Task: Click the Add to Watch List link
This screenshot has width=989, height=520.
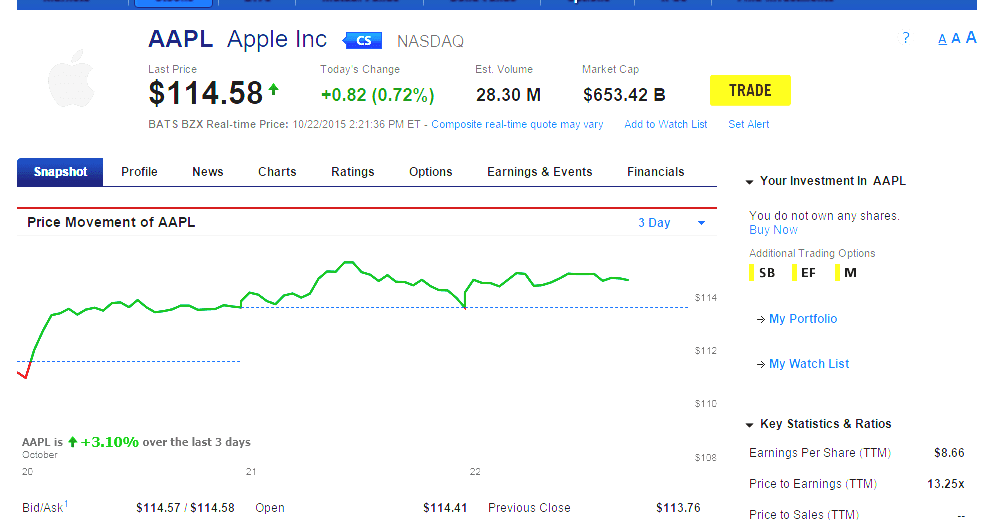Action: tap(665, 125)
